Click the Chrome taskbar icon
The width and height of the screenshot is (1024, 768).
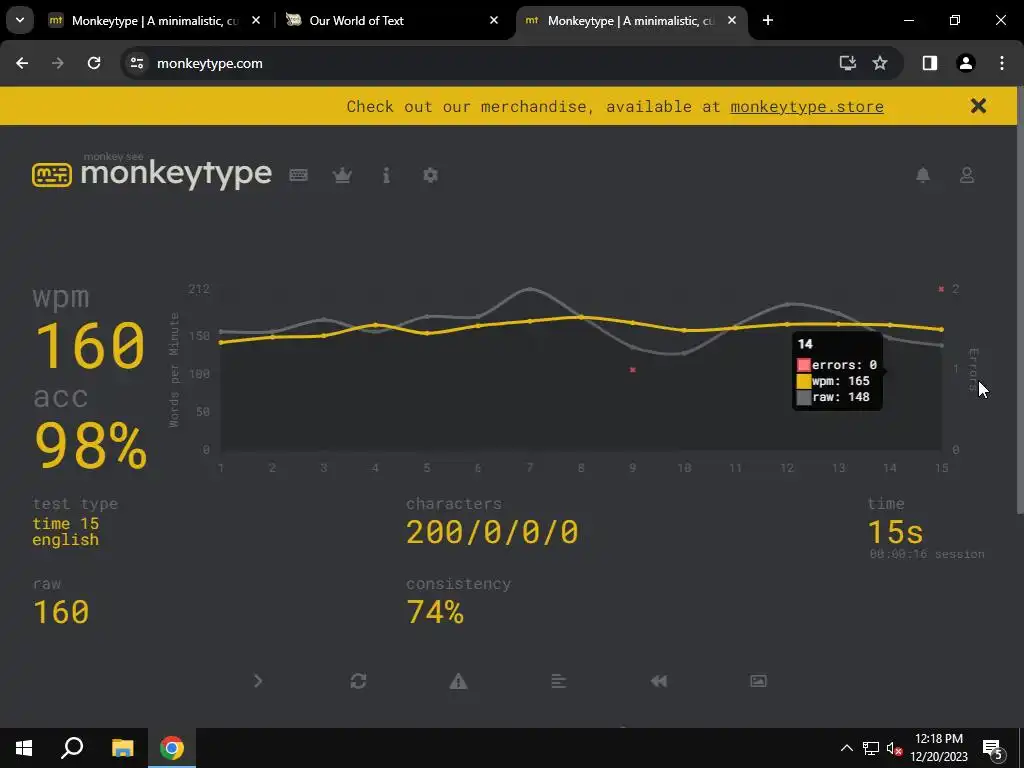(x=172, y=748)
